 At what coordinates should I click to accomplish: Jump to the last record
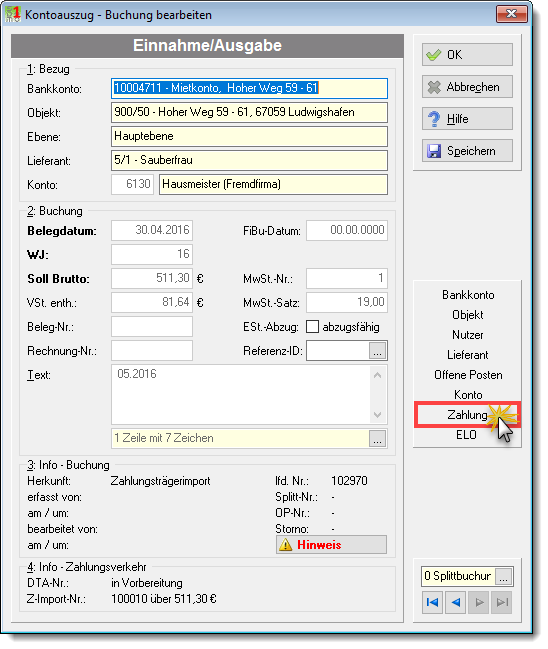click(x=502, y=602)
